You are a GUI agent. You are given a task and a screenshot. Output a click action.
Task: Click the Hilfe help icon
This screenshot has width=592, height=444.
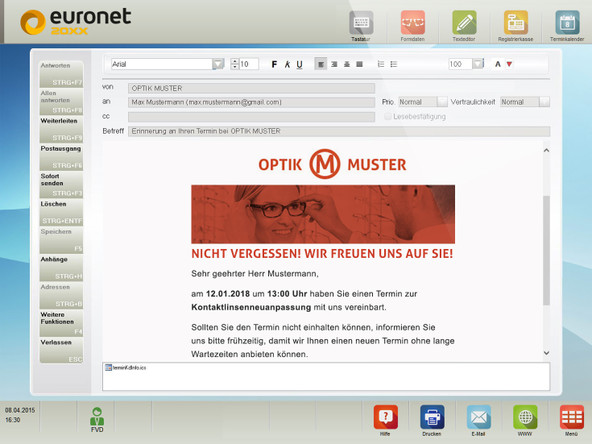click(385, 417)
